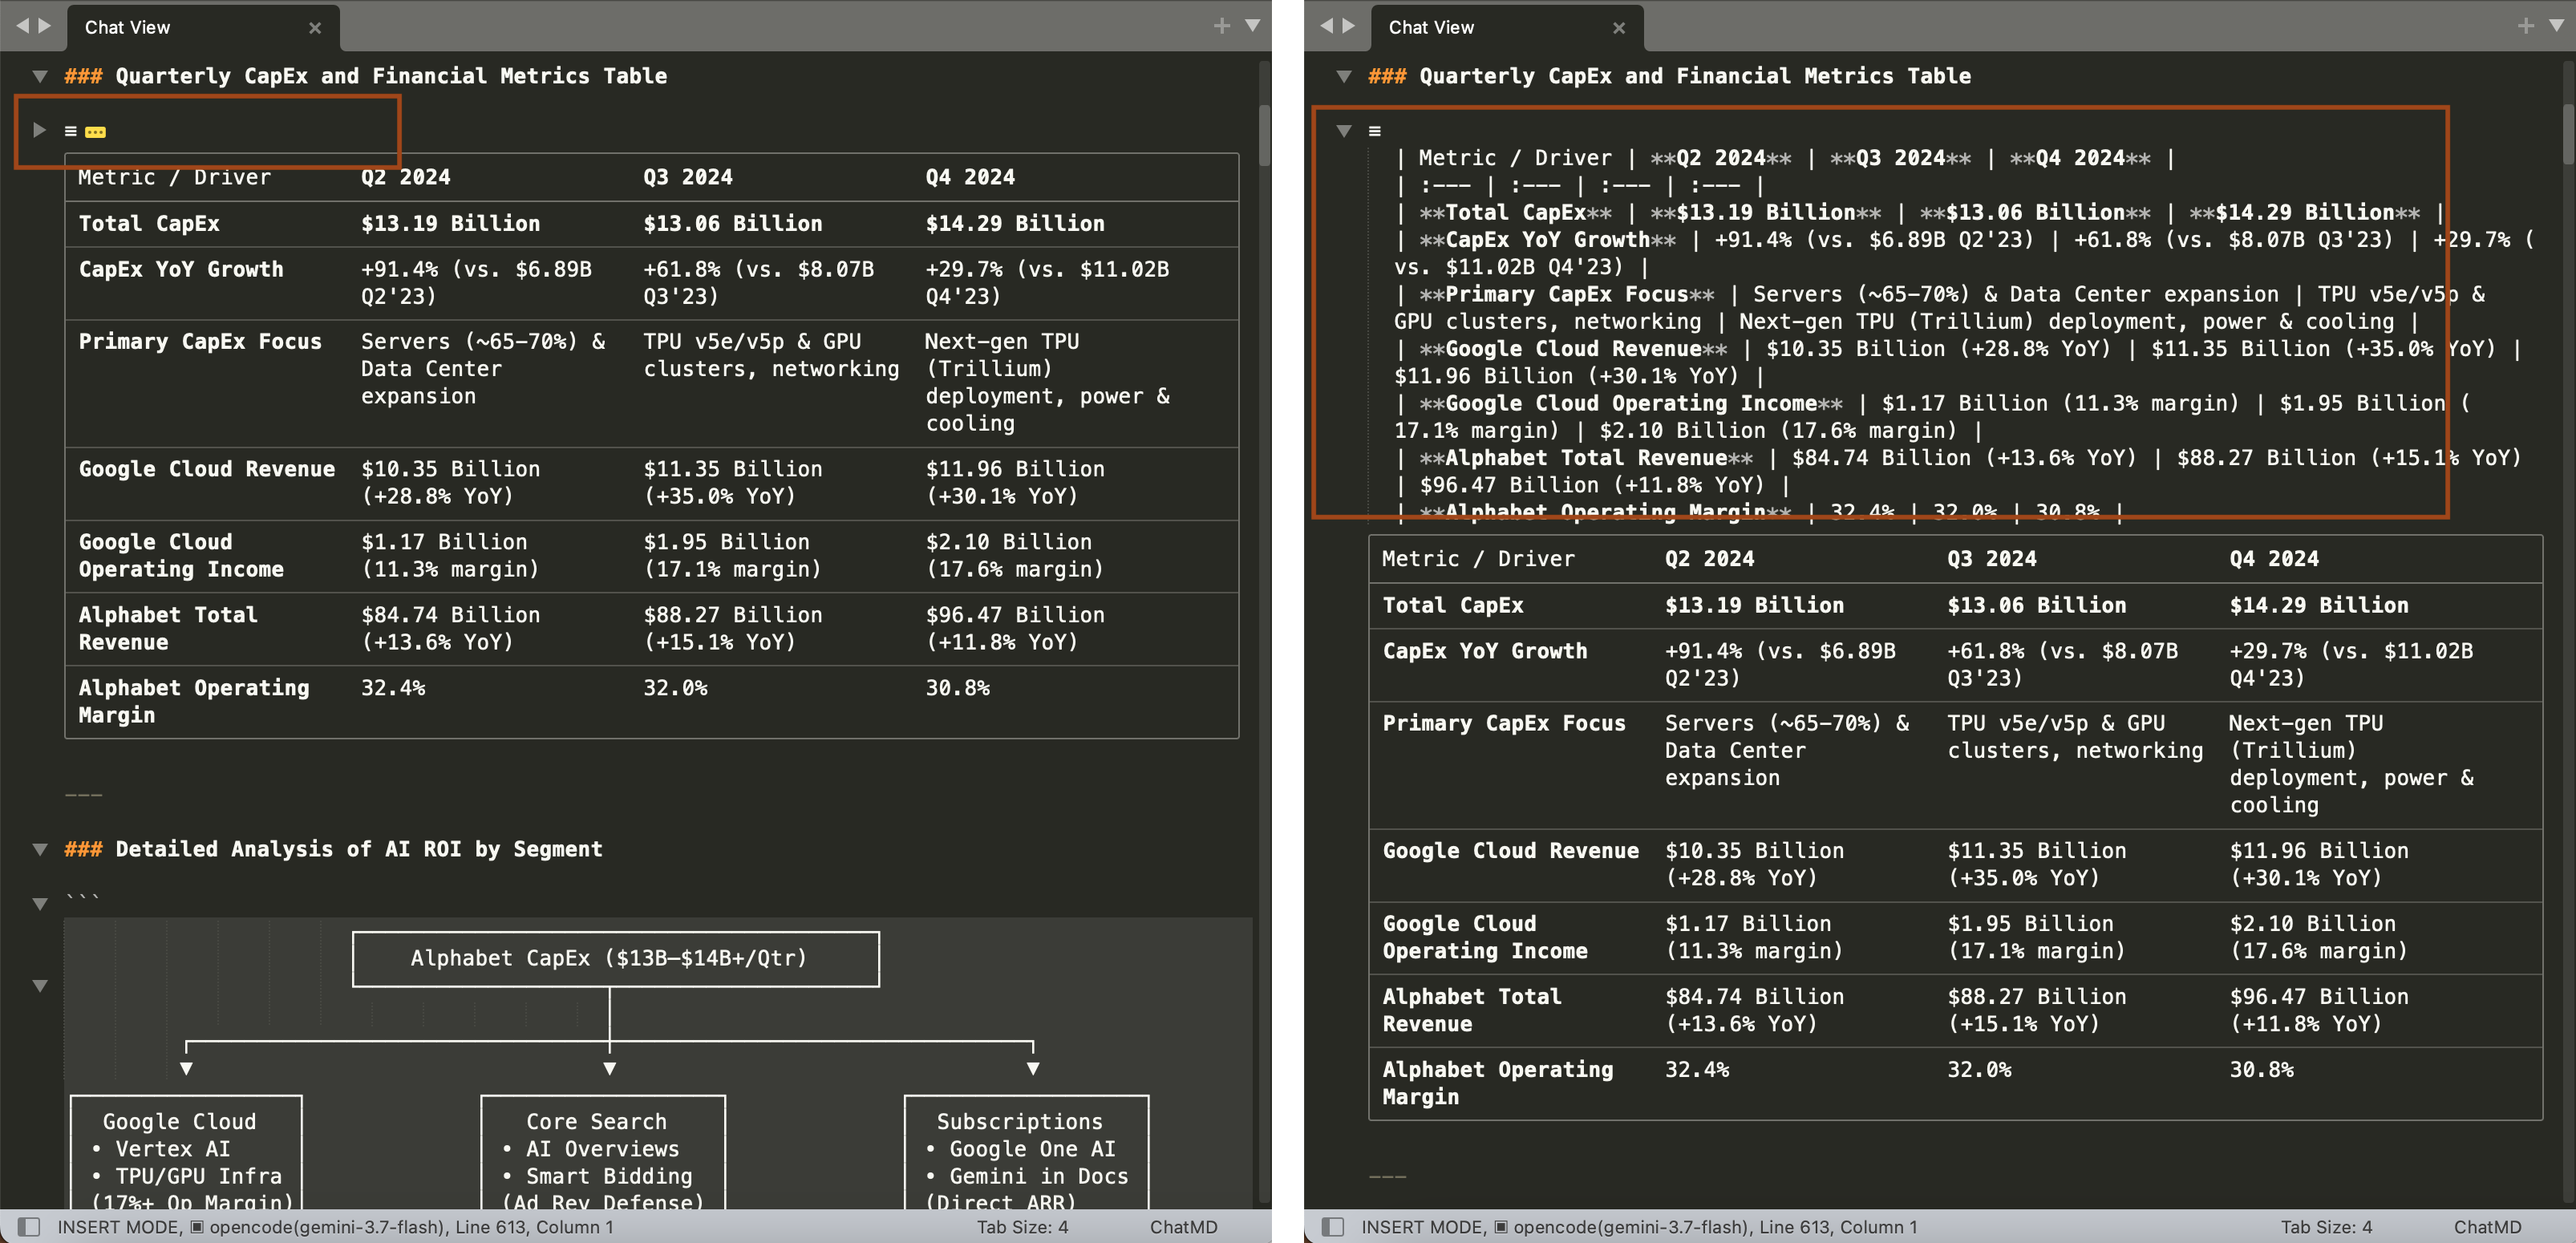The width and height of the screenshot is (2576, 1243).
Task: Go to next tab arrow in right window
Action: 1348,26
